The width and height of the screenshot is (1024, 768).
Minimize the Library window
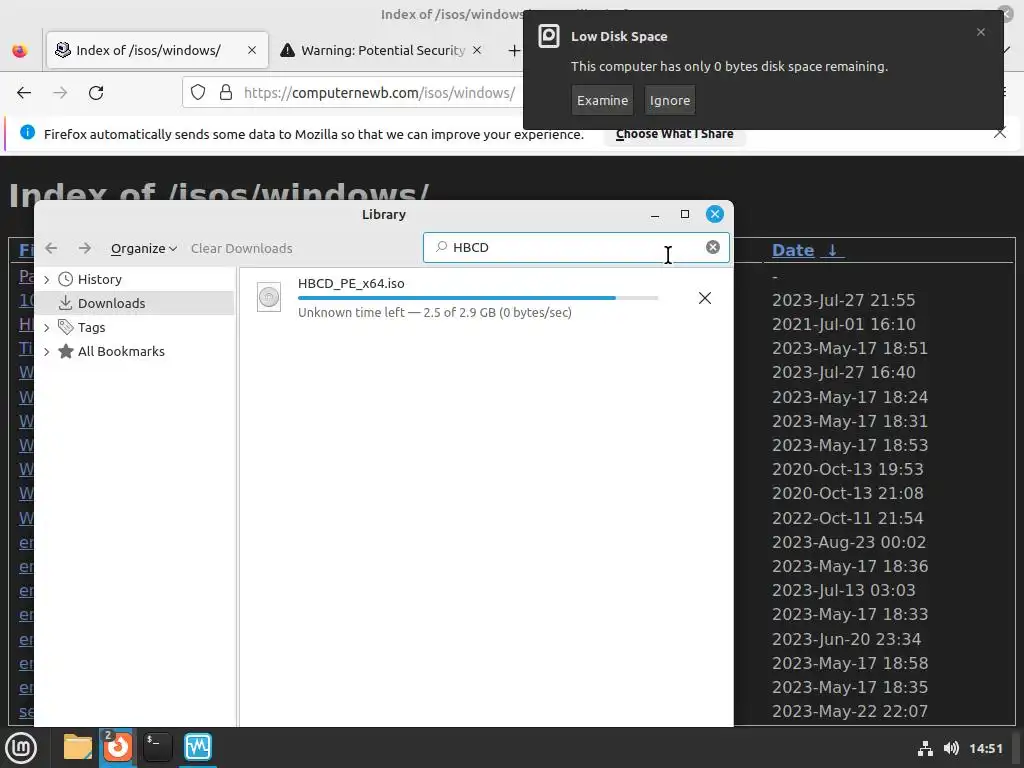[655, 215]
